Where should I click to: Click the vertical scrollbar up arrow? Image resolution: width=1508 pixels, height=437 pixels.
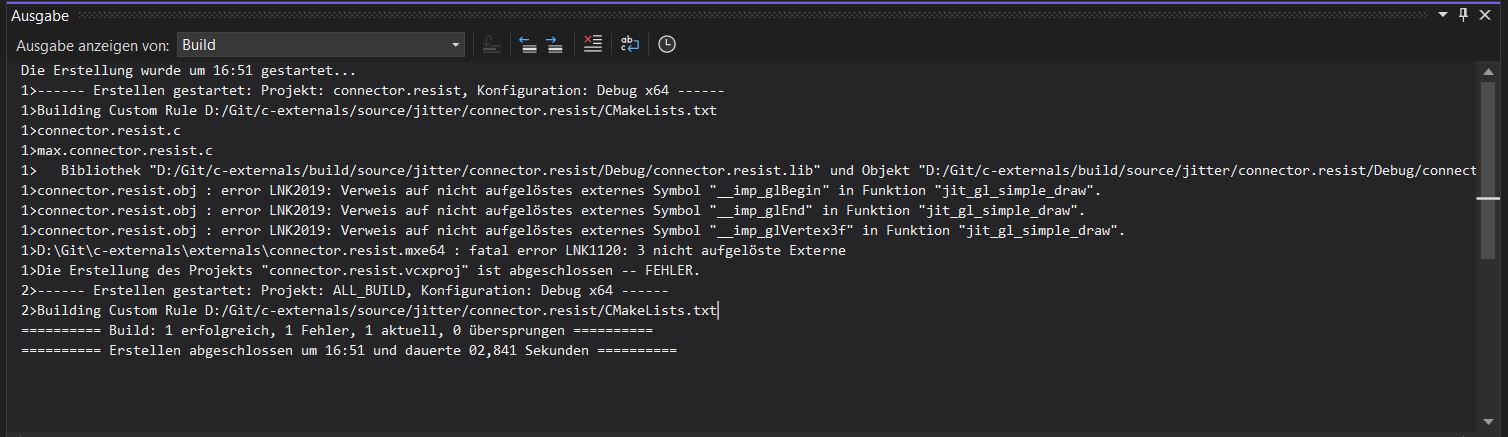[1486, 69]
